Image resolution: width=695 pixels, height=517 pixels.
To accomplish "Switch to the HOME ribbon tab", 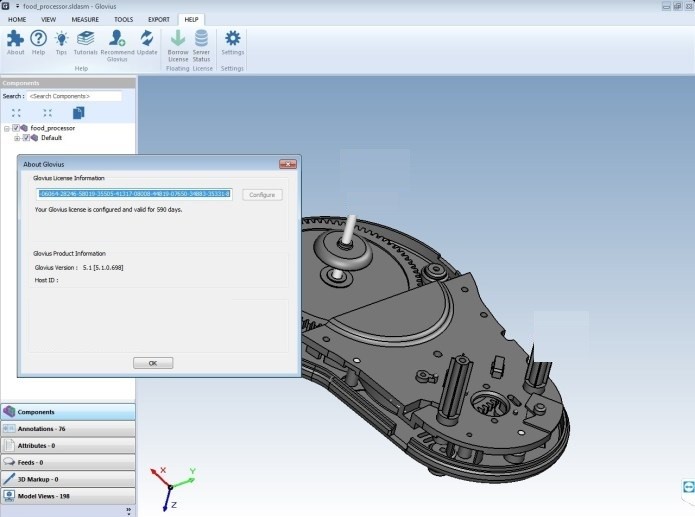I will pos(17,20).
